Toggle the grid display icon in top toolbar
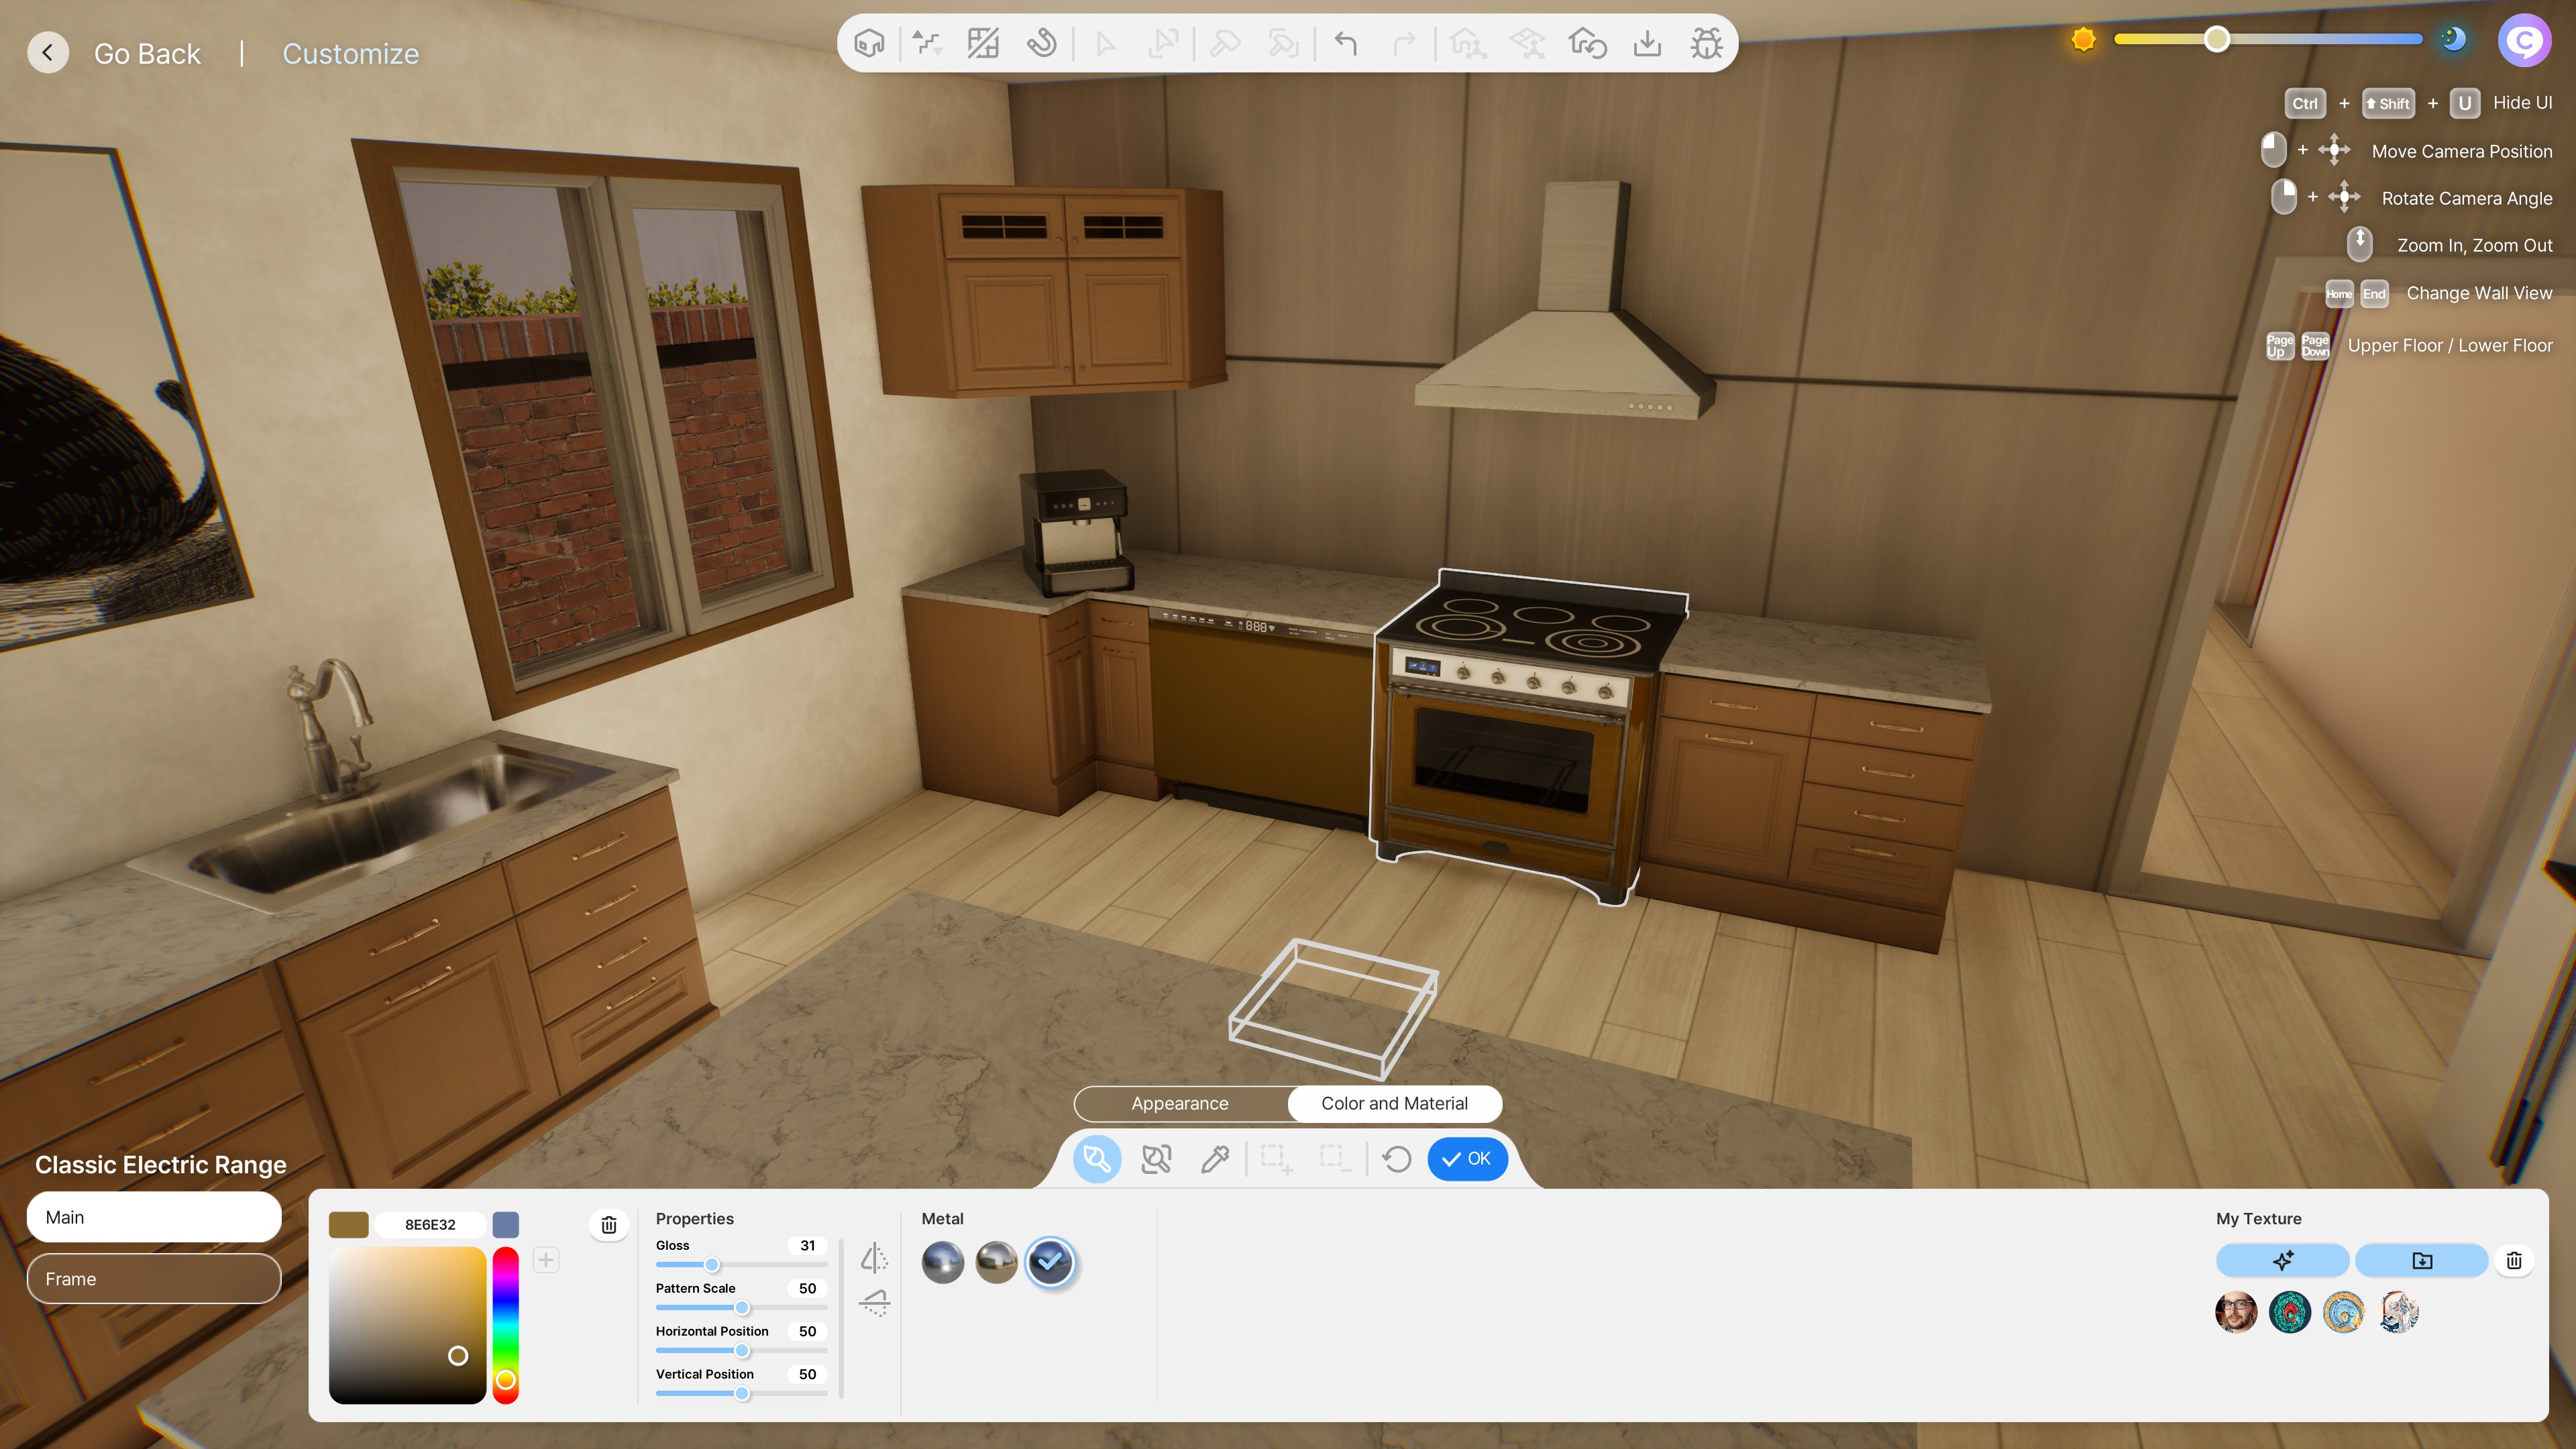This screenshot has height=1449, width=2576. pyautogui.click(x=983, y=43)
